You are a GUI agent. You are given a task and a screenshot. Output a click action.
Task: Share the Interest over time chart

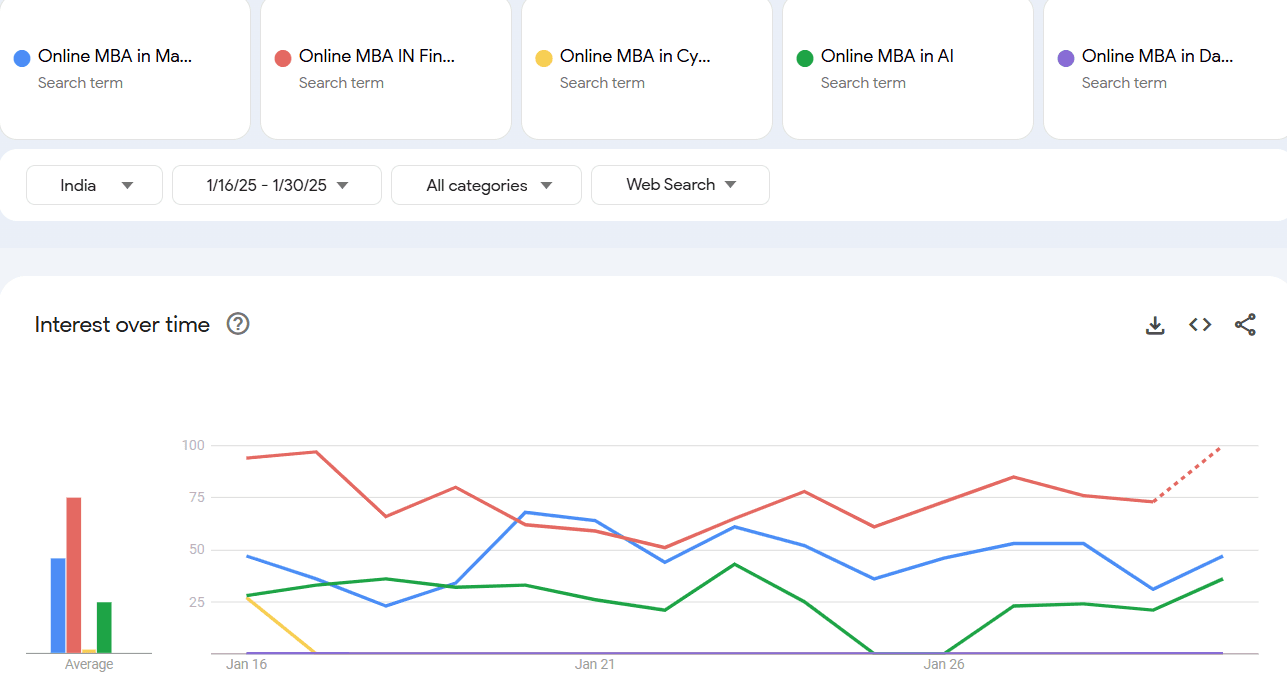1245,325
